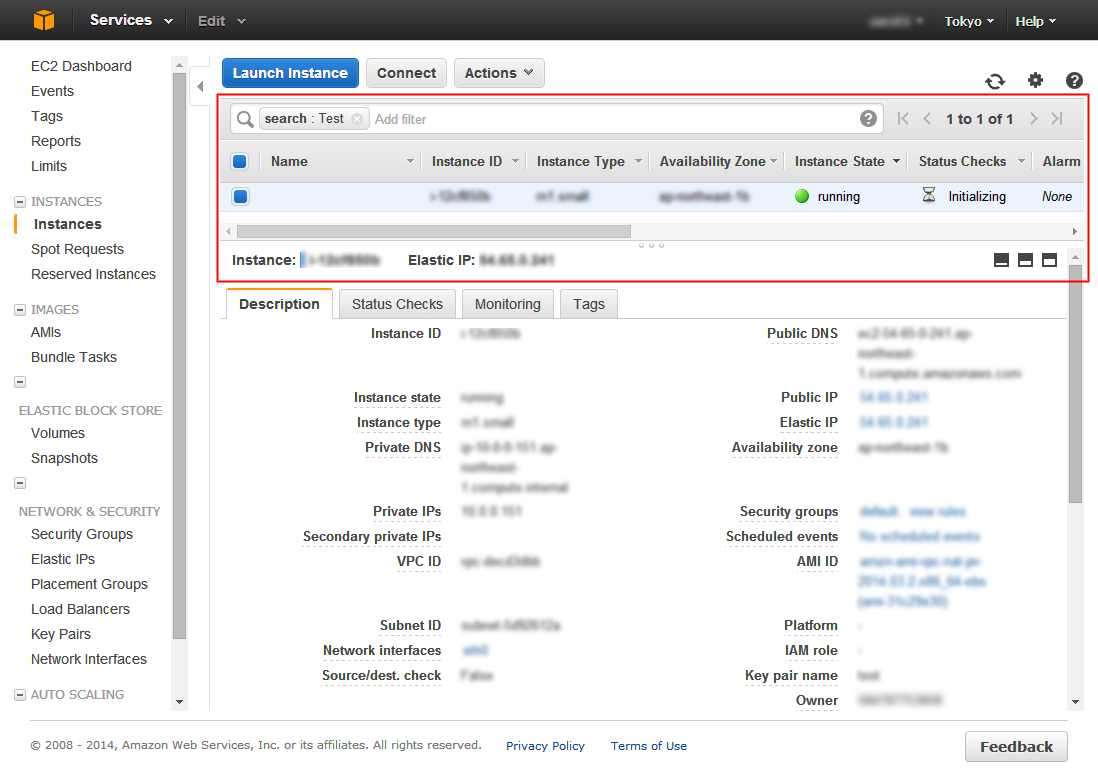Collapse the left navigation pane arrow
1098x771 pixels.
200,87
